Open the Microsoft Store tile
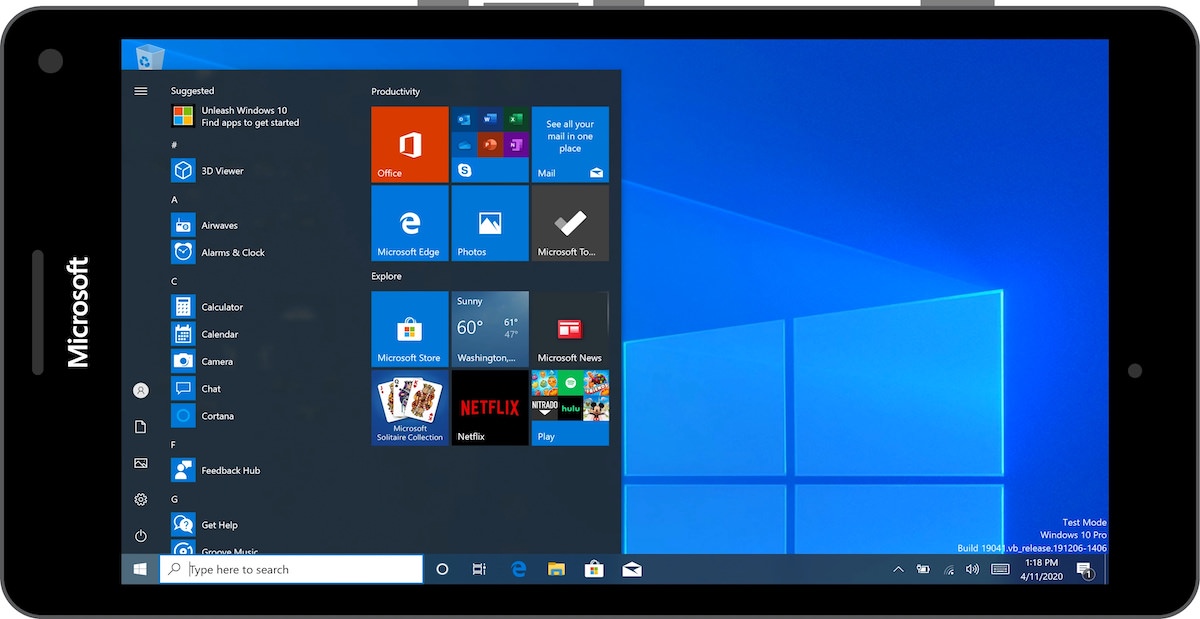Image resolution: width=1200 pixels, height=619 pixels. (x=410, y=329)
